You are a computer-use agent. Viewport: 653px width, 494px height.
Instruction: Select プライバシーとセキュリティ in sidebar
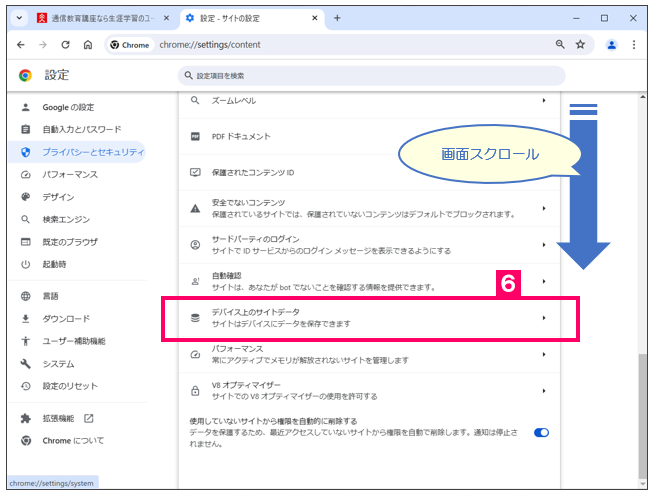click(x=77, y=152)
